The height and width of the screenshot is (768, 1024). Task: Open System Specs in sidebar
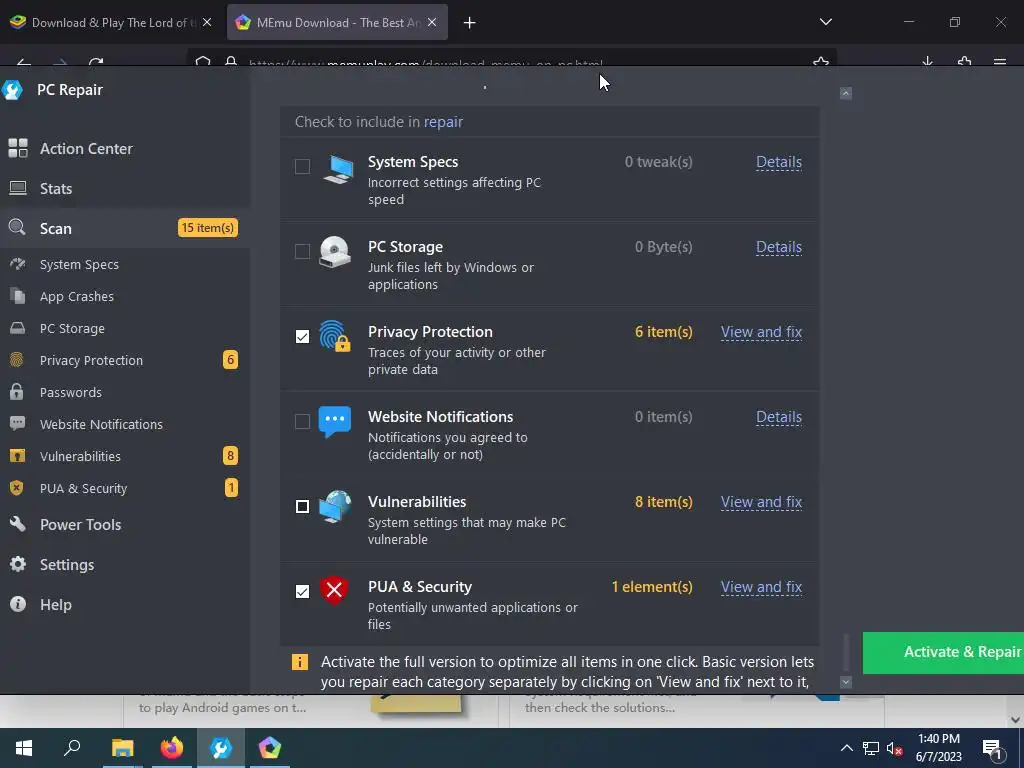click(x=79, y=264)
